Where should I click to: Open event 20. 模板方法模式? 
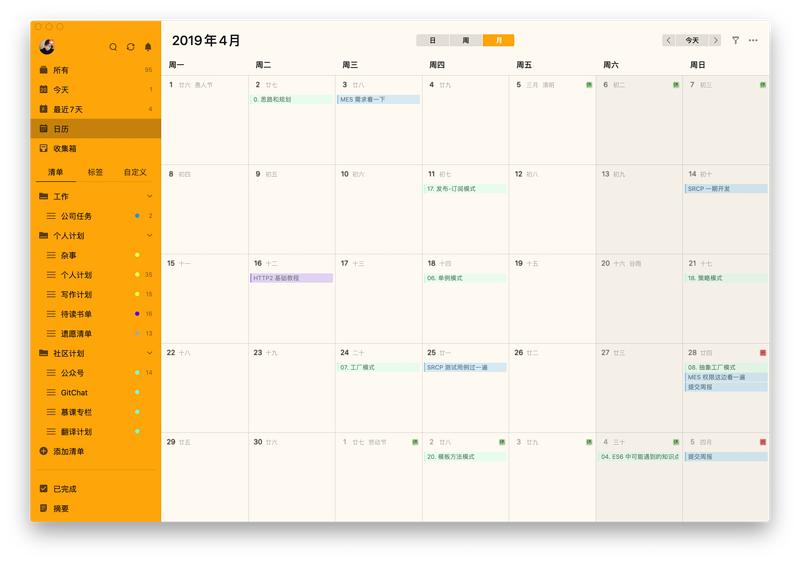[465, 456]
